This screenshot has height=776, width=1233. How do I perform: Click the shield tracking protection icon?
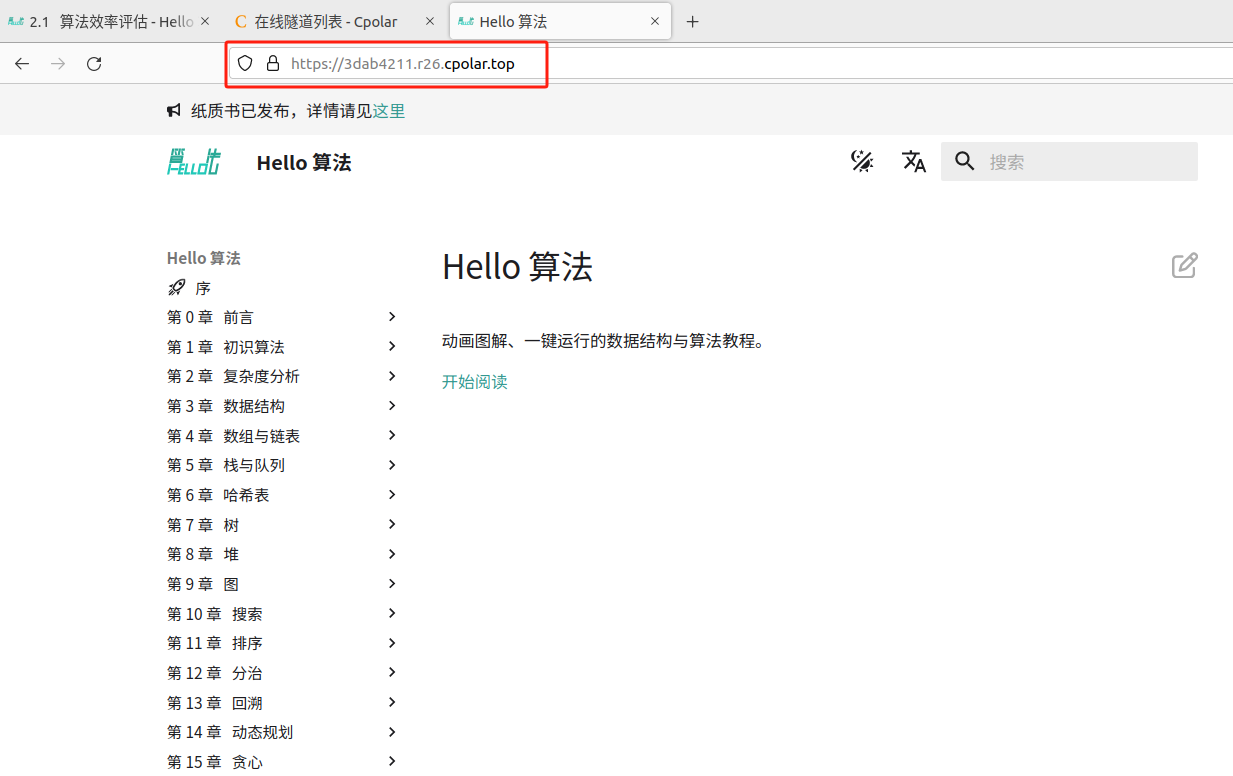pyautogui.click(x=245, y=64)
